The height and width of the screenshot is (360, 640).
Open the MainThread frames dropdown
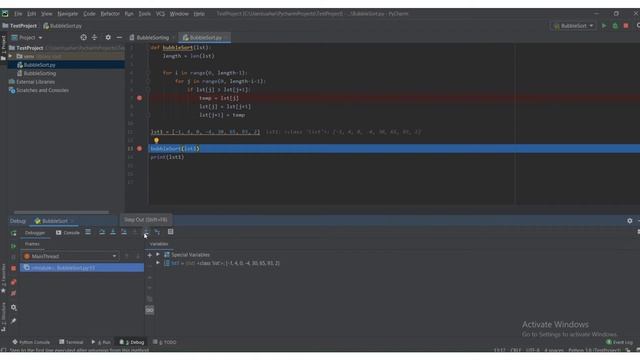[70, 256]
